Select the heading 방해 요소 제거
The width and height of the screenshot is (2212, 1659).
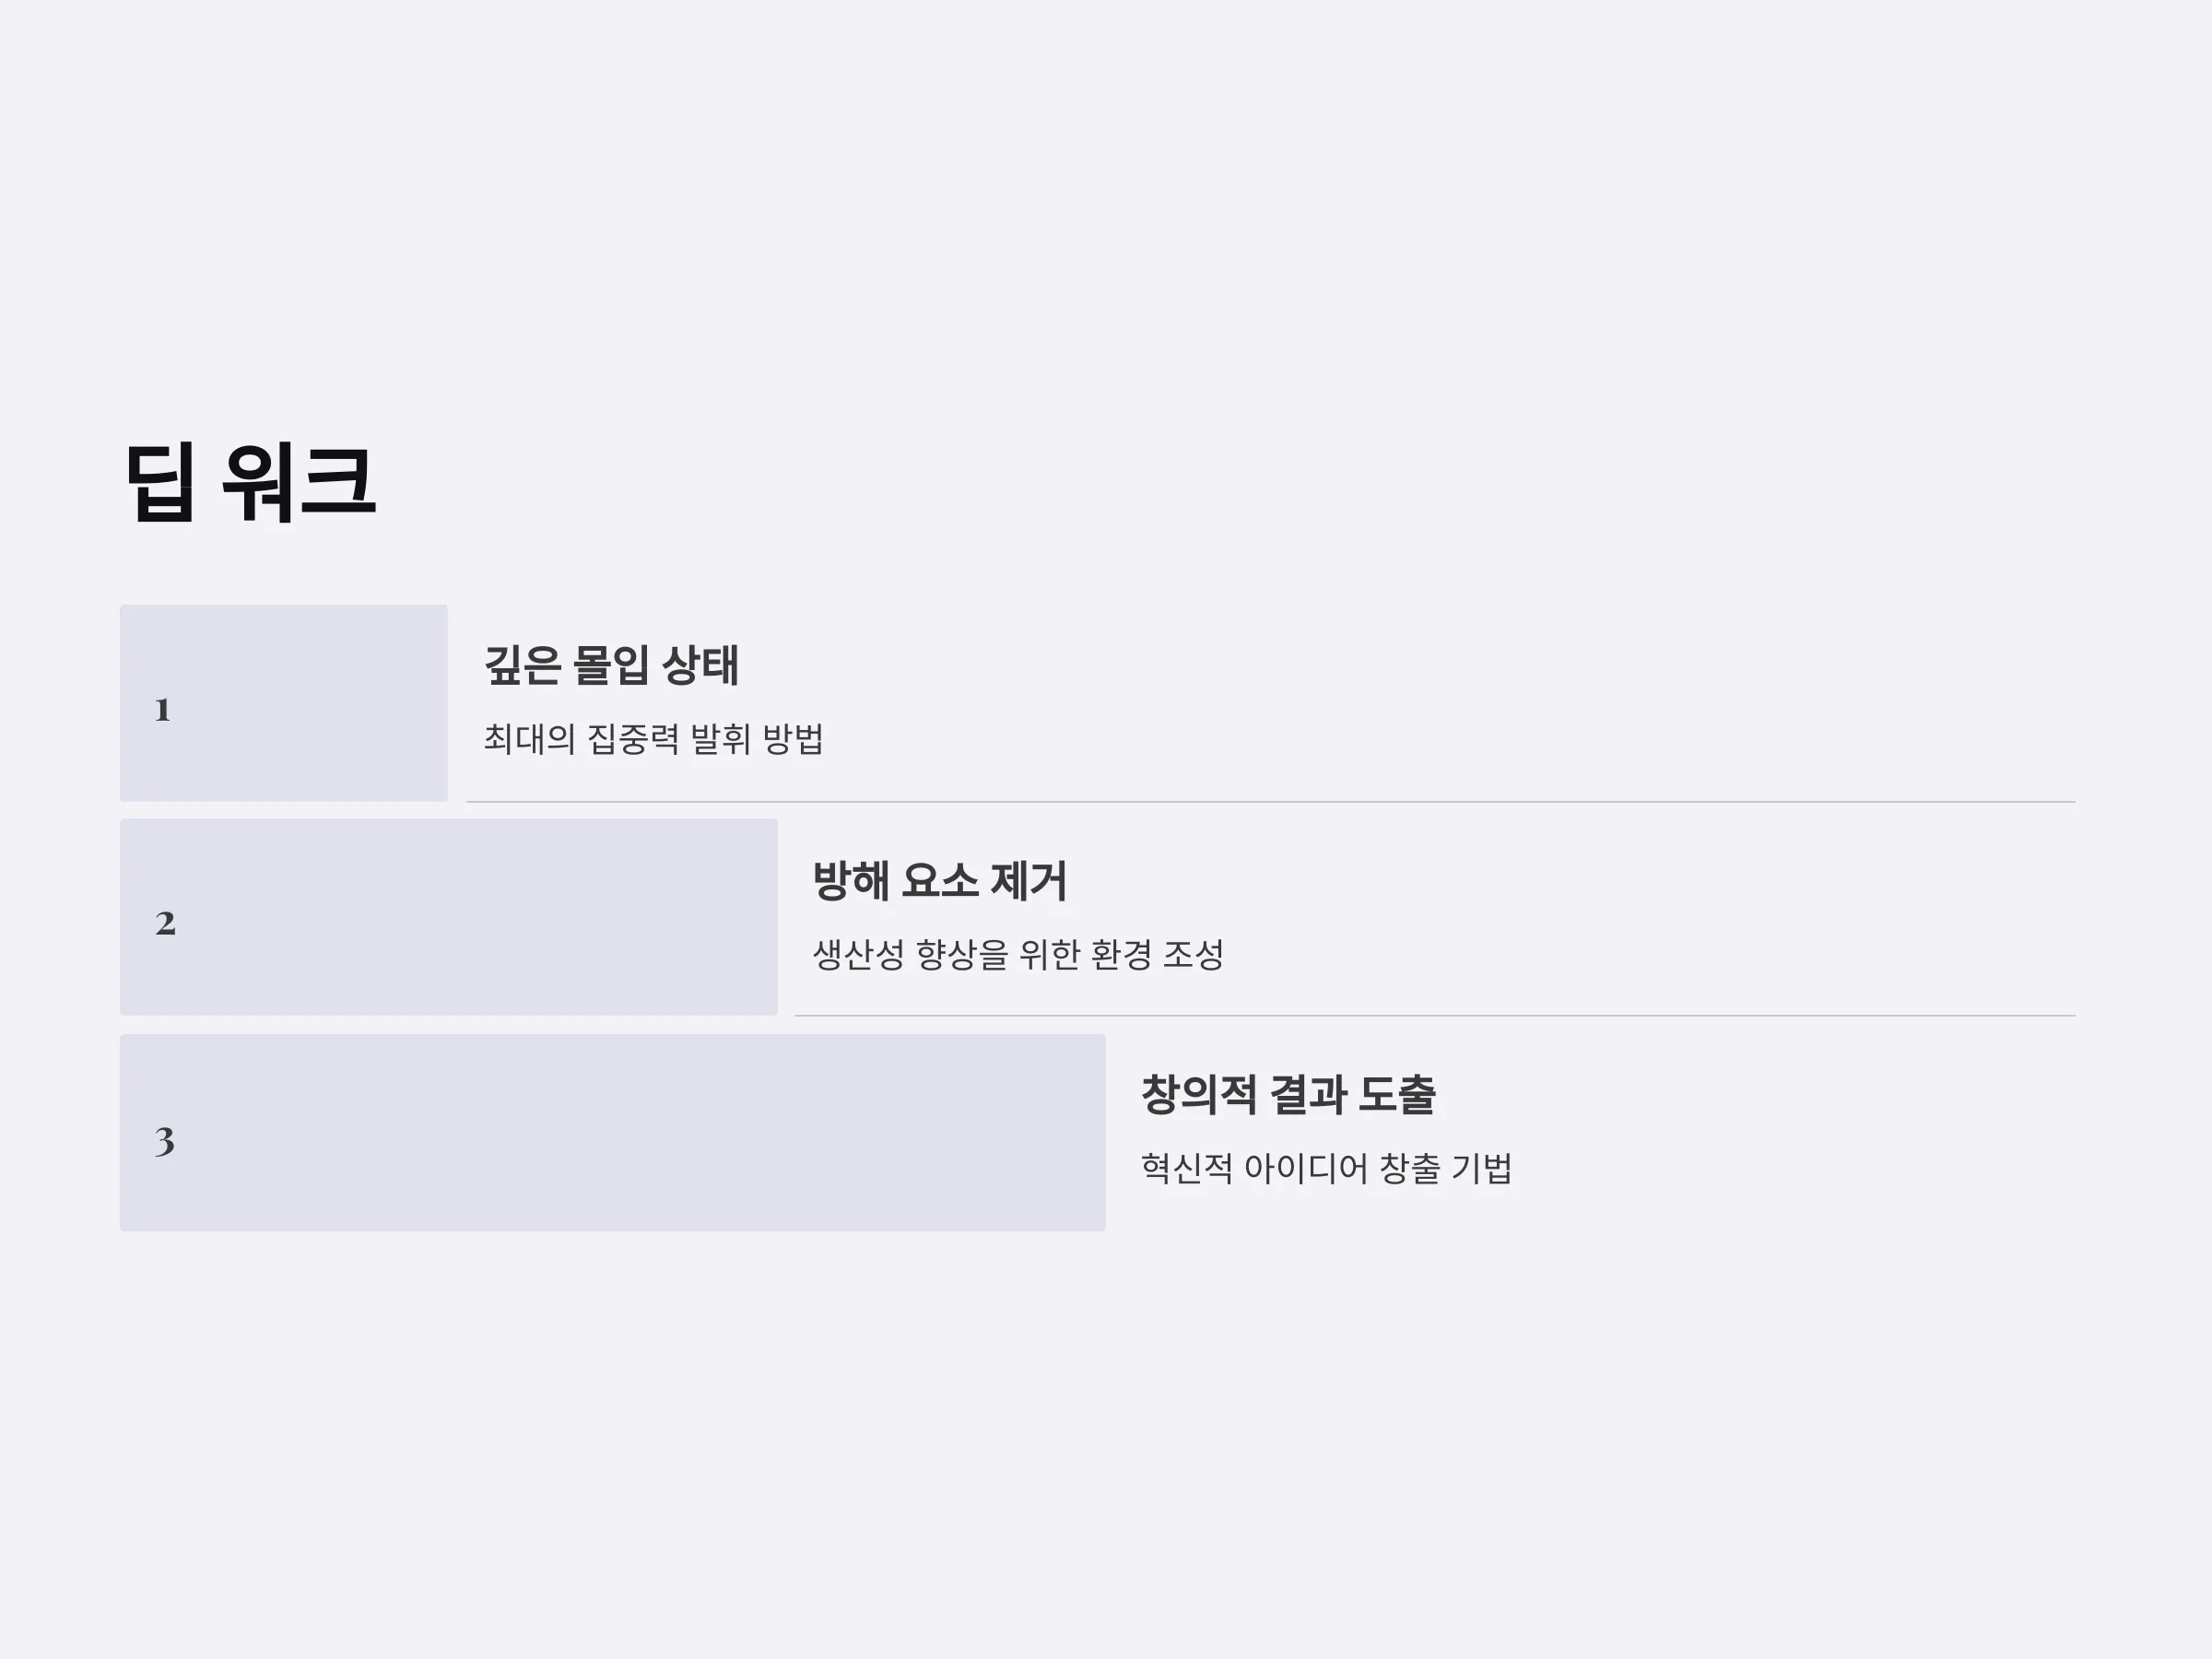pyautogui.click(x=939, y=881)
